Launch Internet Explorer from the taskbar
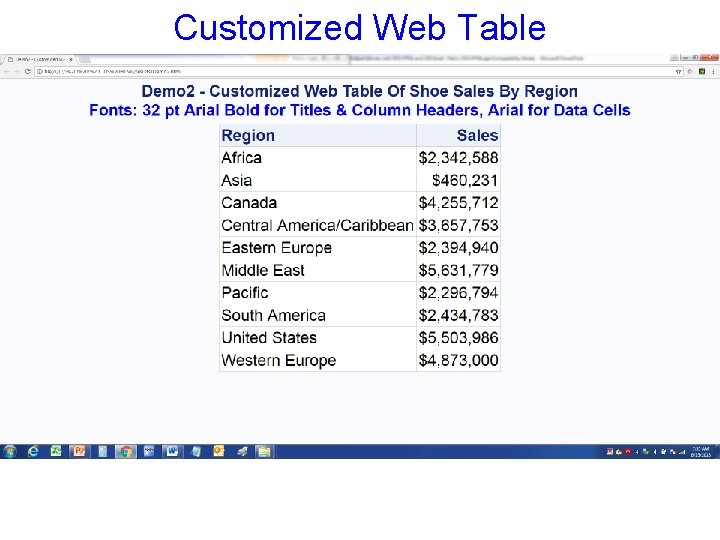Viewport: 720px width, 540px height. click(x=33, y=451)
